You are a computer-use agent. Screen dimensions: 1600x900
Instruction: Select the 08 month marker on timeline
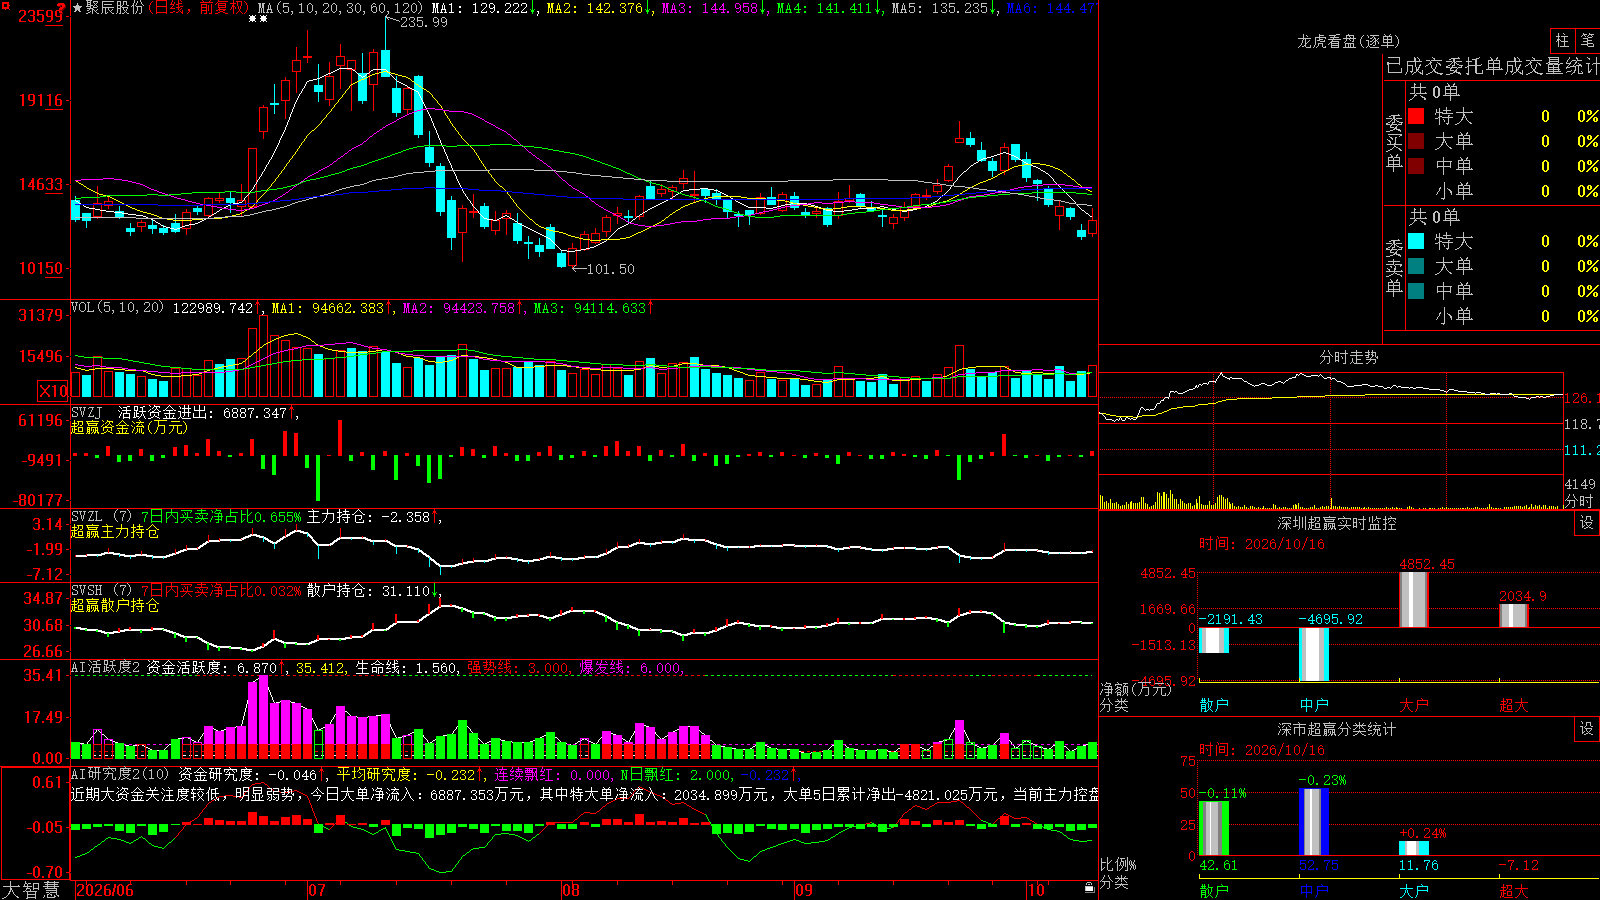[x=571, y=890]
